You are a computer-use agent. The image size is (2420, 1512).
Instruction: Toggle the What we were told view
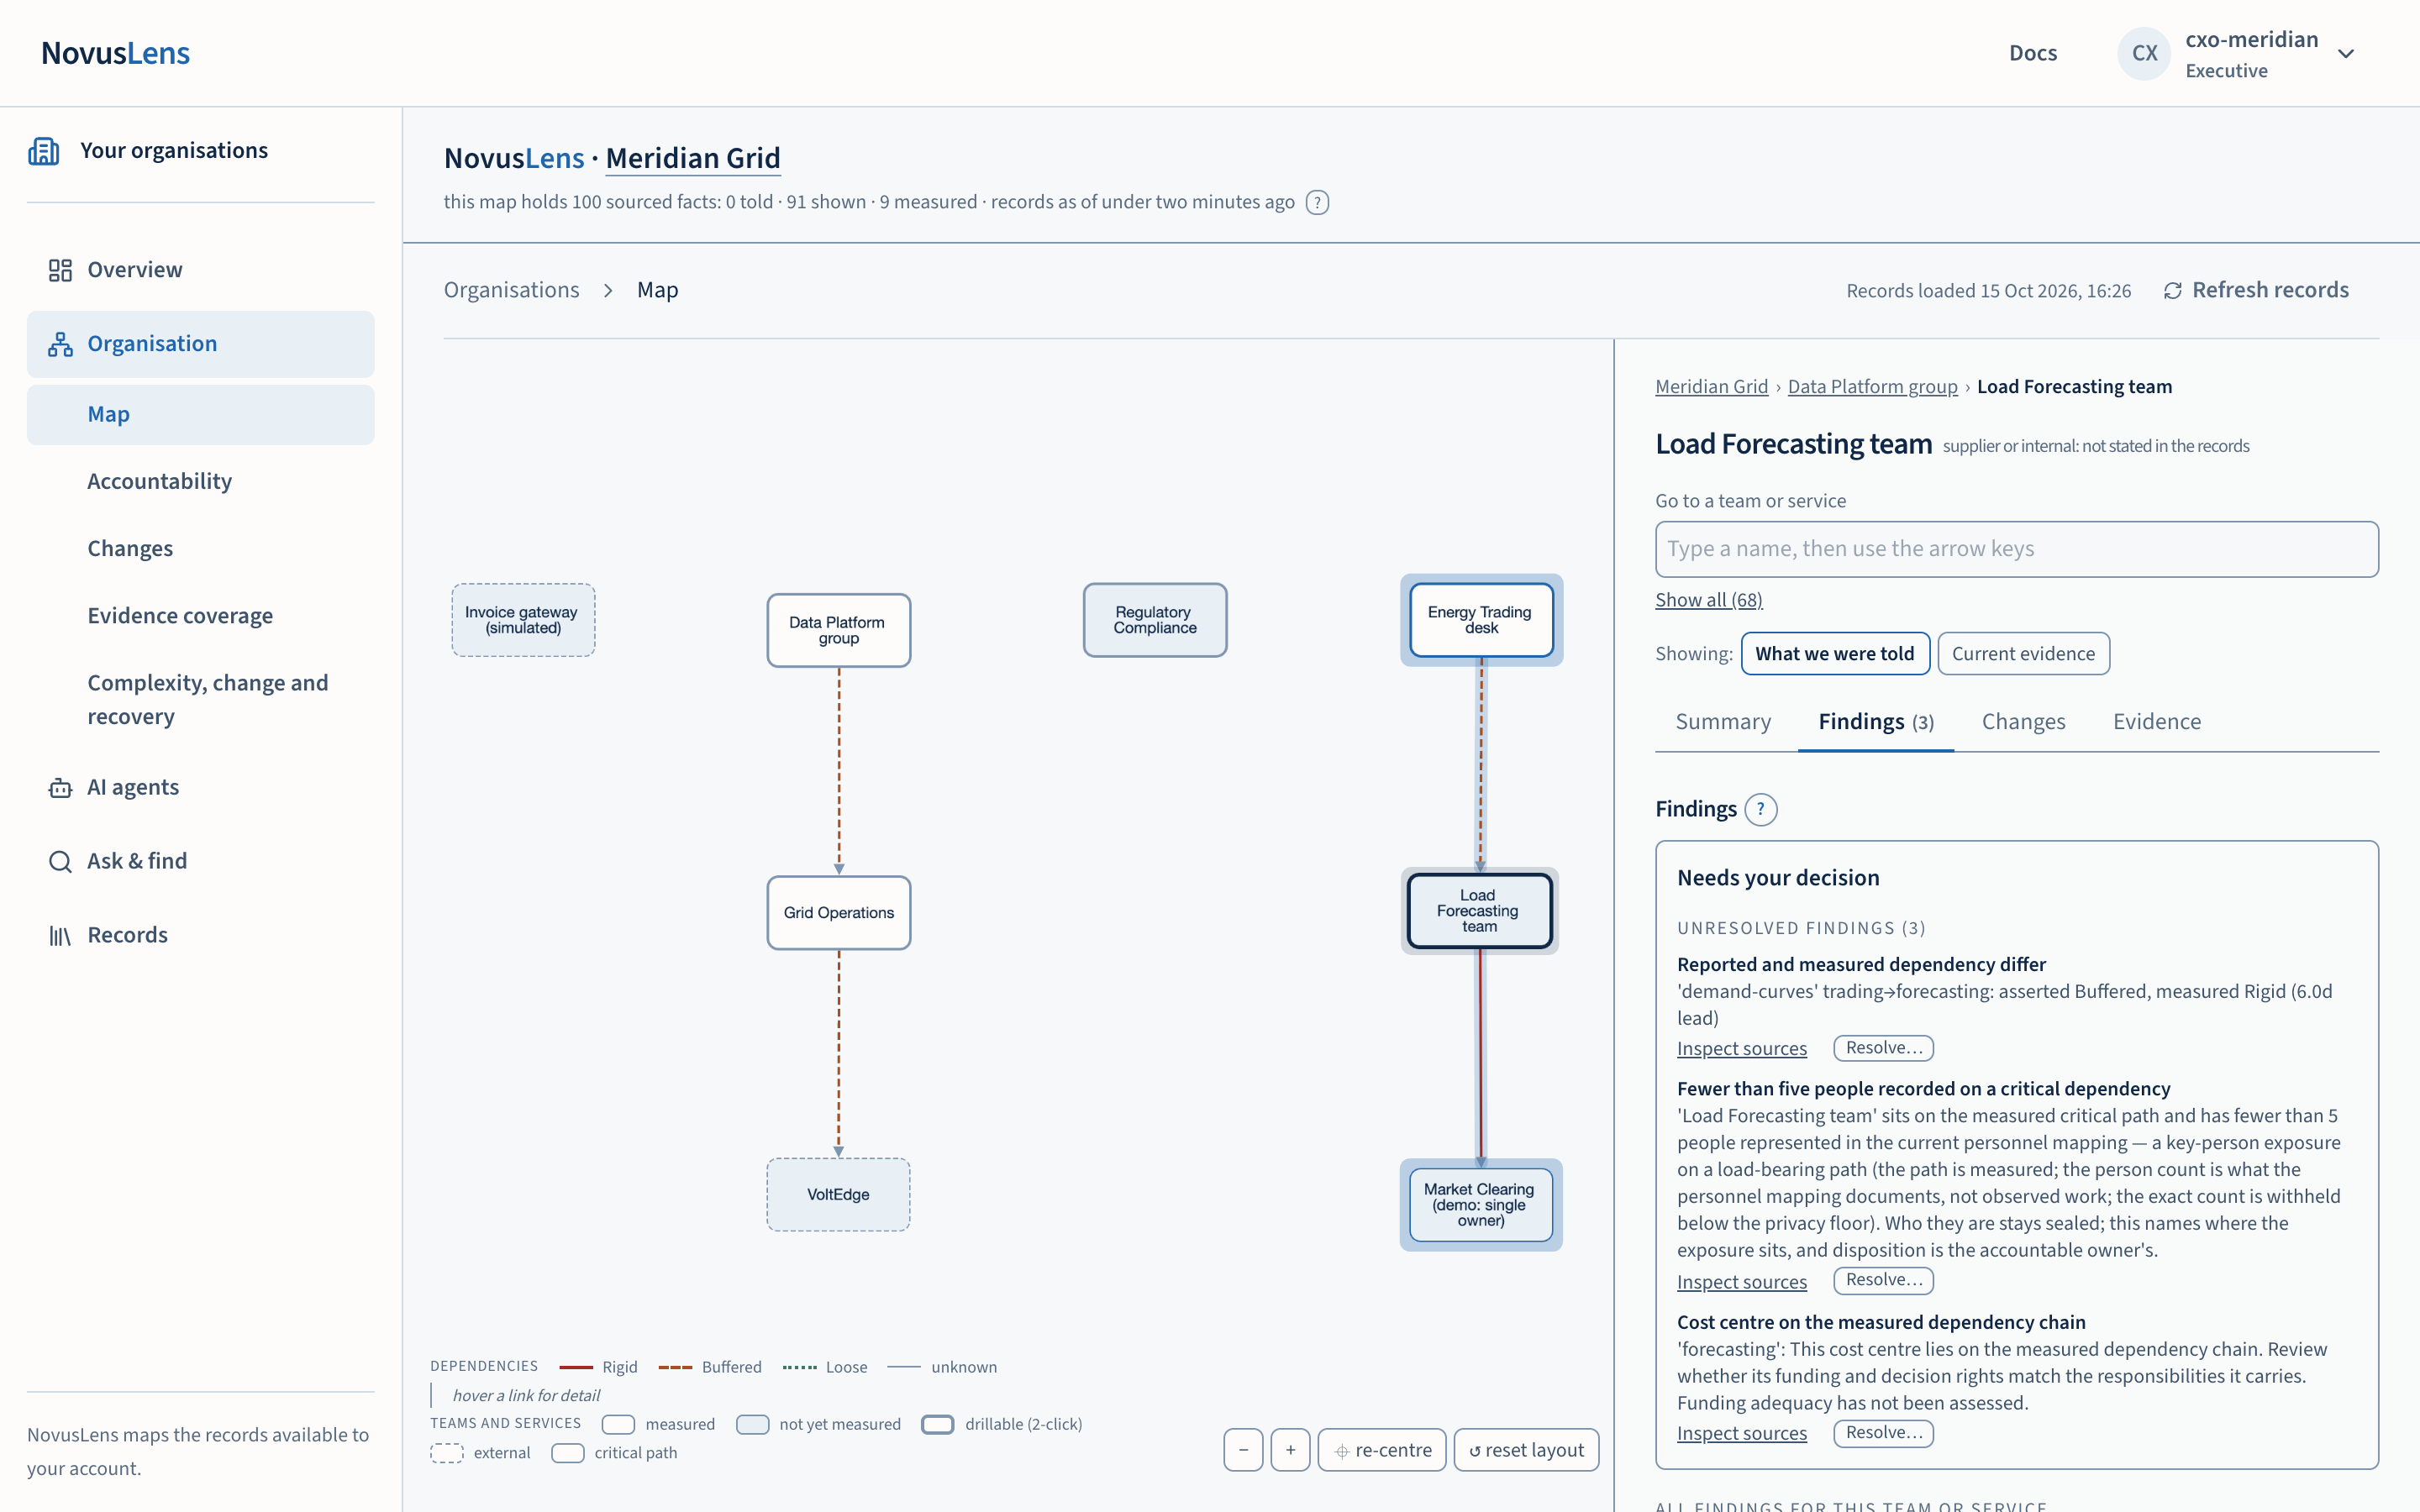pos(1835,654)
